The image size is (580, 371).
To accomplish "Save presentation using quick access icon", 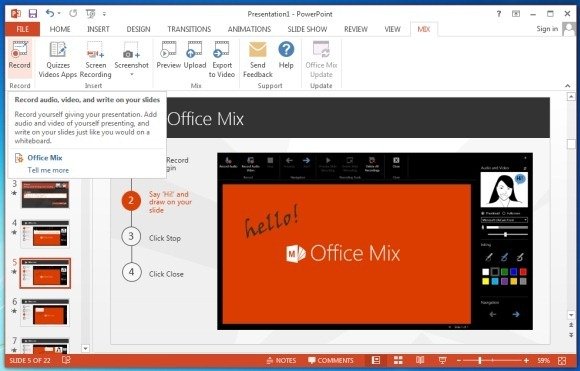I will click(33, 14).
